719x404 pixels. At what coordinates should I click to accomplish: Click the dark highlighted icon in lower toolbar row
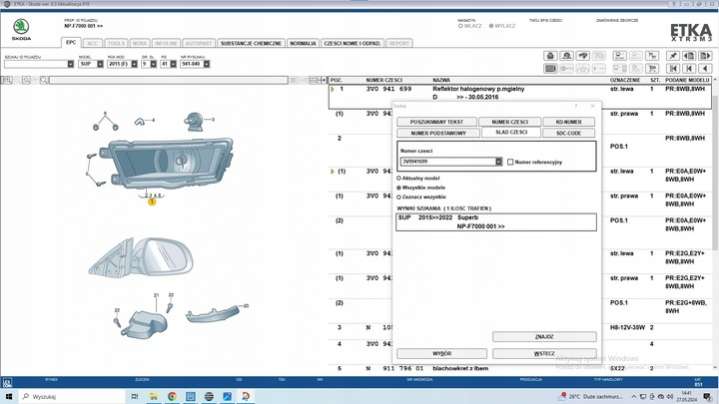tap(550, 68)
